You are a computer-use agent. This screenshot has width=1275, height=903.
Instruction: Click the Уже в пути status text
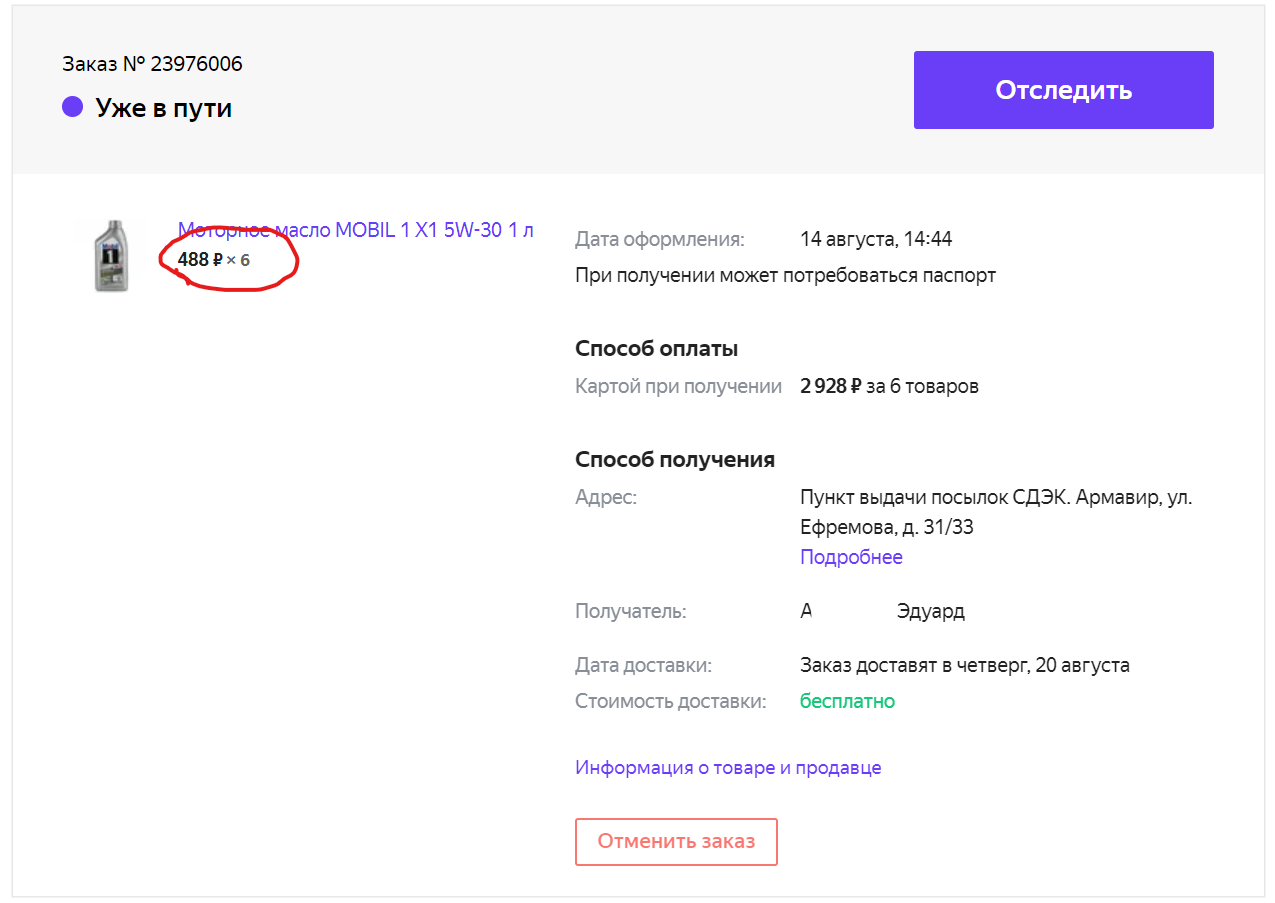(164, 108)
